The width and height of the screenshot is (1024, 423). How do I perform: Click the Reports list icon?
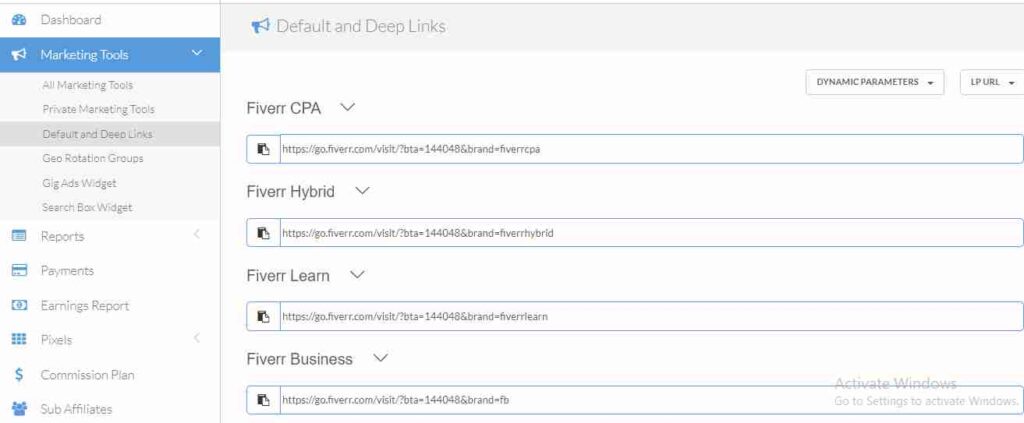tap(19, 236)
